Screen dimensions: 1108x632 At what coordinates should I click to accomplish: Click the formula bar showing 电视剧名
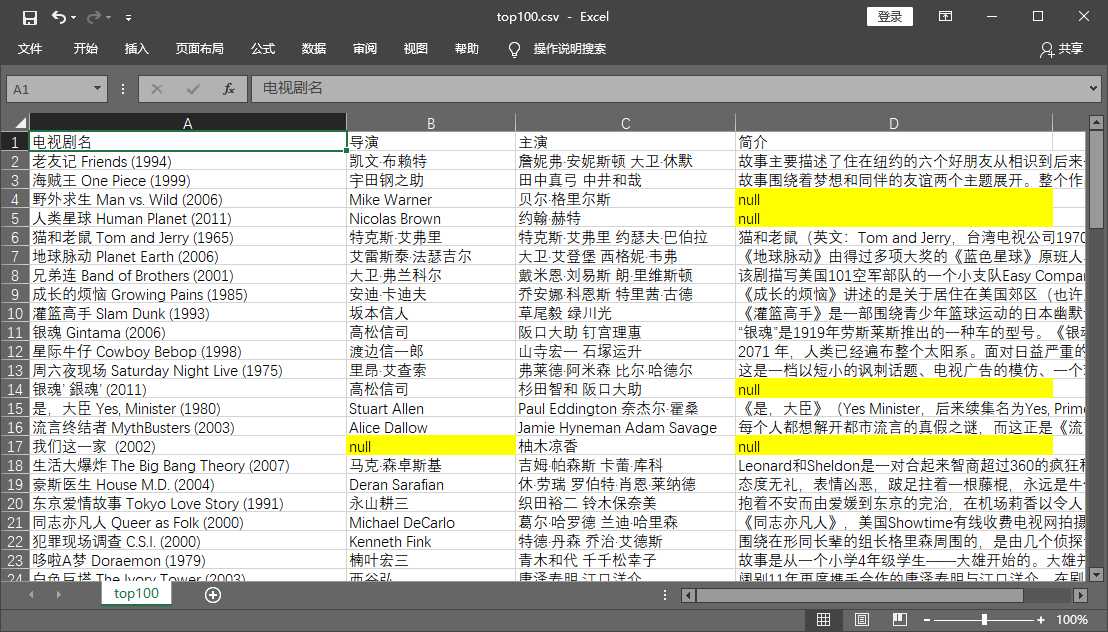(x=668, y=88)
